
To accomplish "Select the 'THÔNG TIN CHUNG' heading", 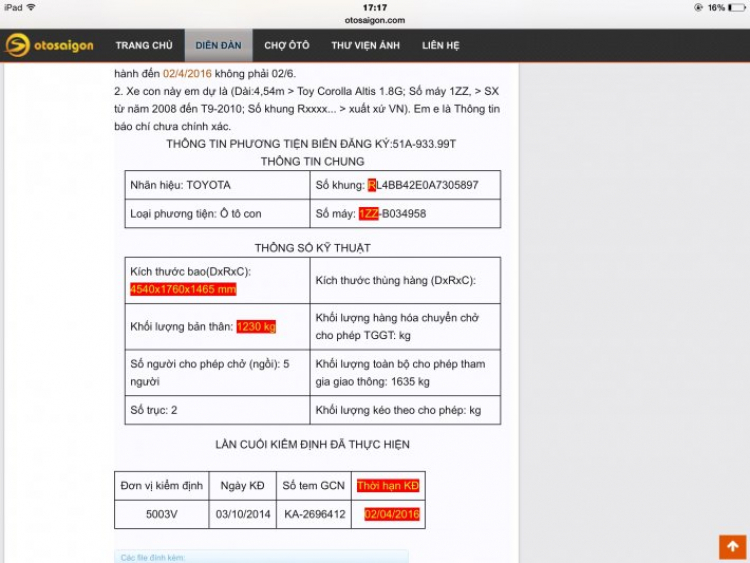I will click(x=312, y=162).
